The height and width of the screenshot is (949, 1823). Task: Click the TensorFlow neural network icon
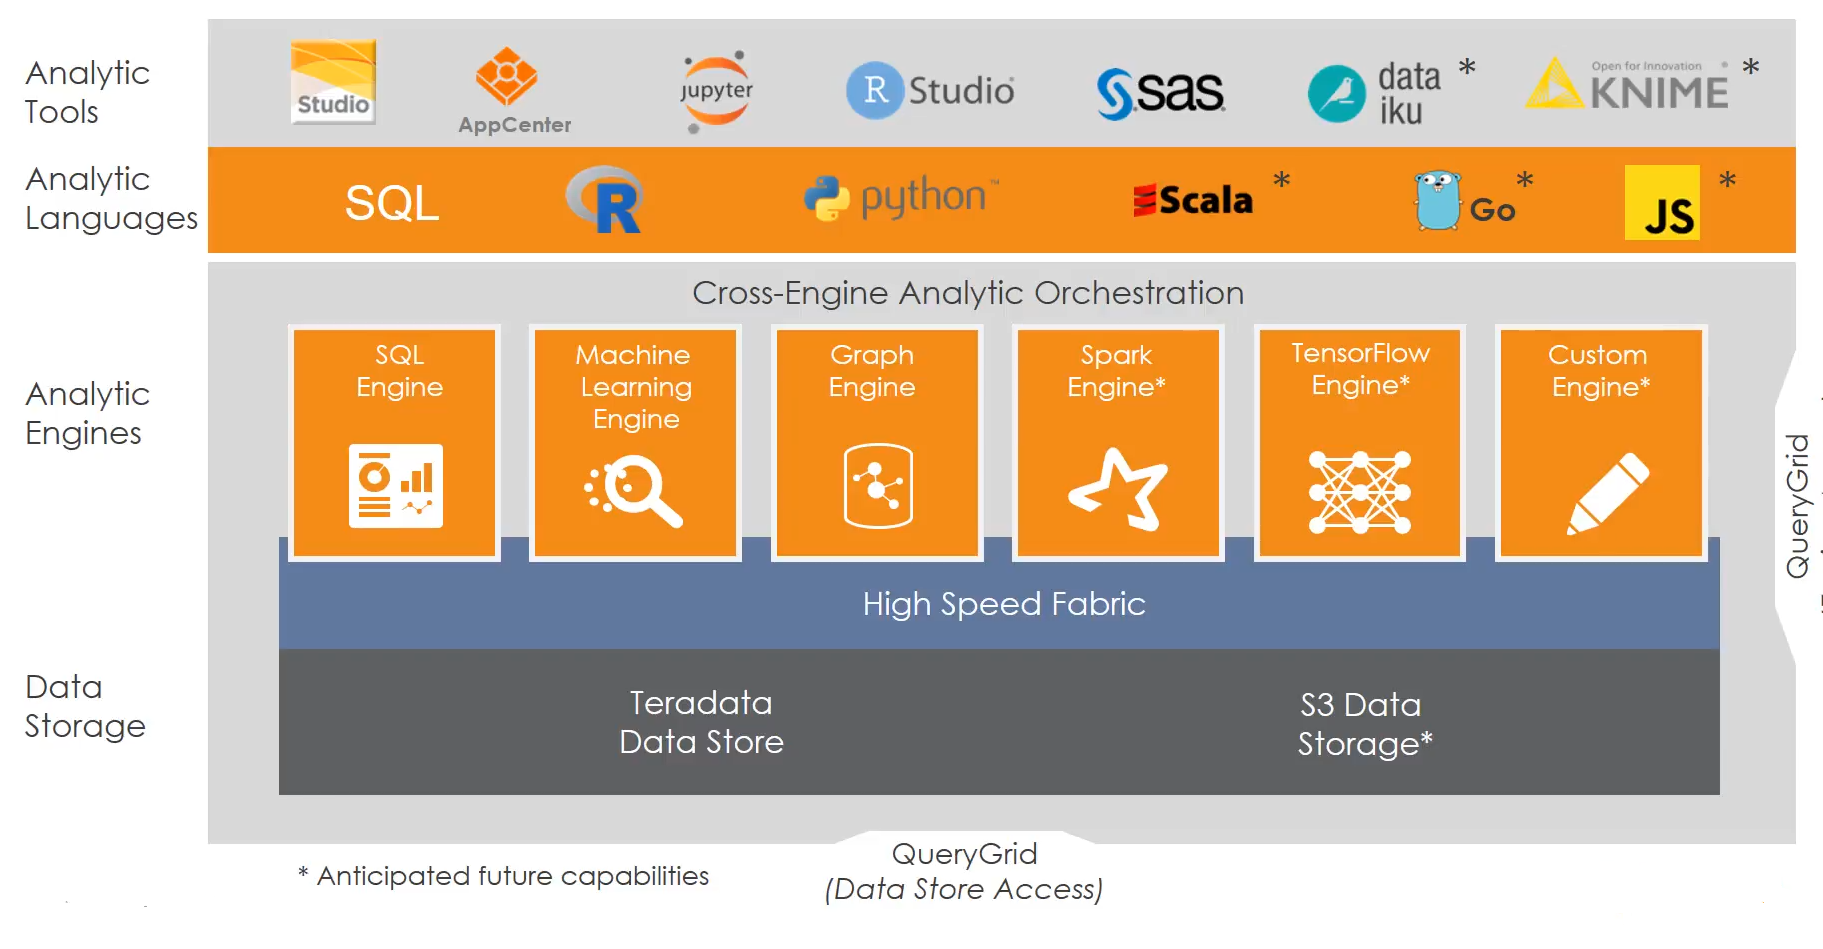pyautogui.click(x=1360, y=492)
